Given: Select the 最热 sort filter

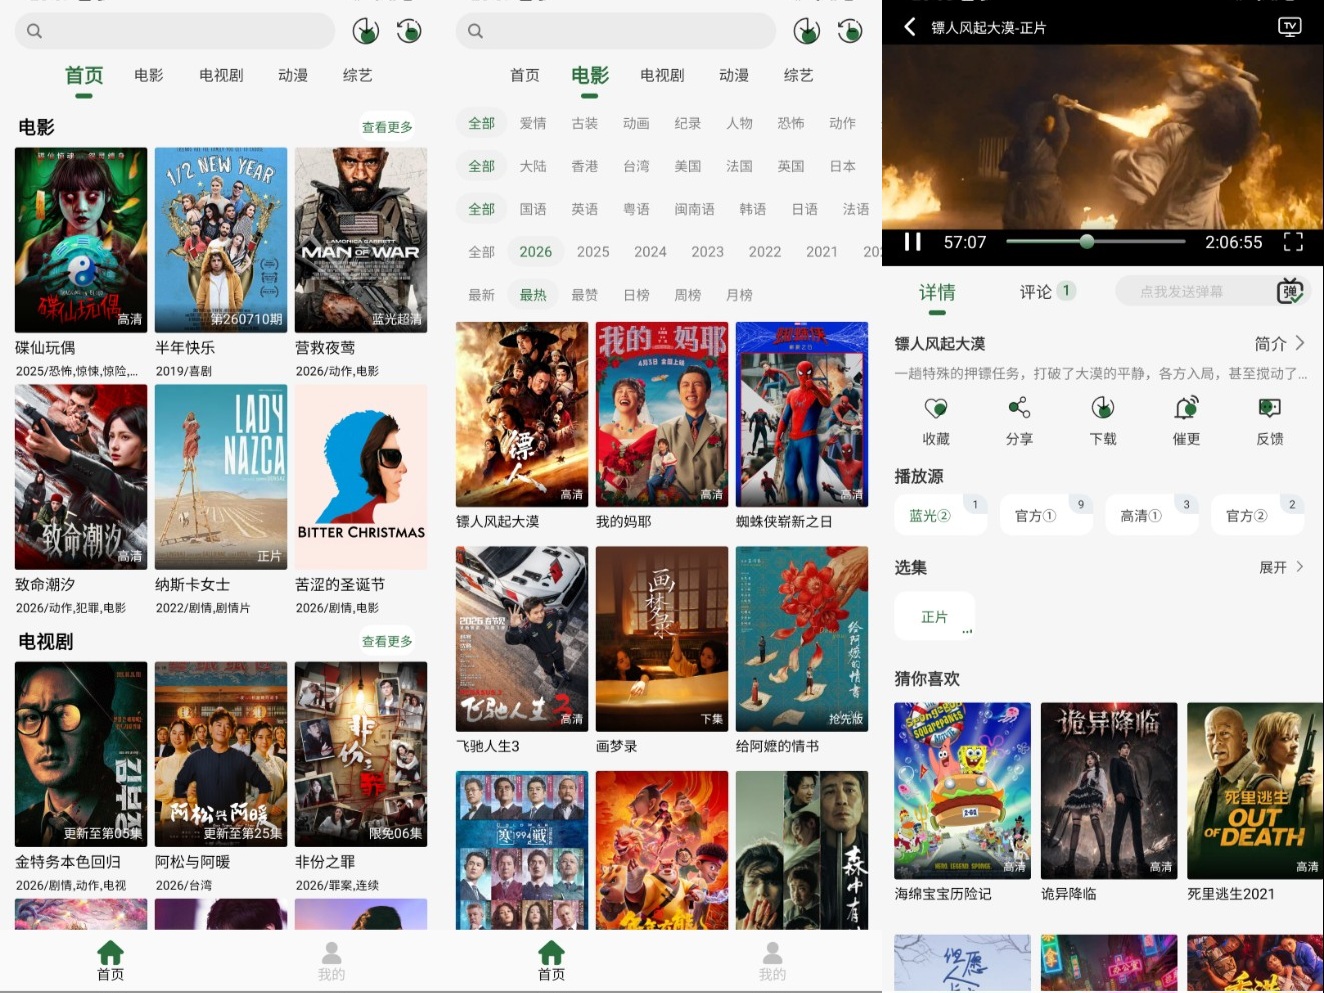Looking at the screenshot, I should point(533,295).
